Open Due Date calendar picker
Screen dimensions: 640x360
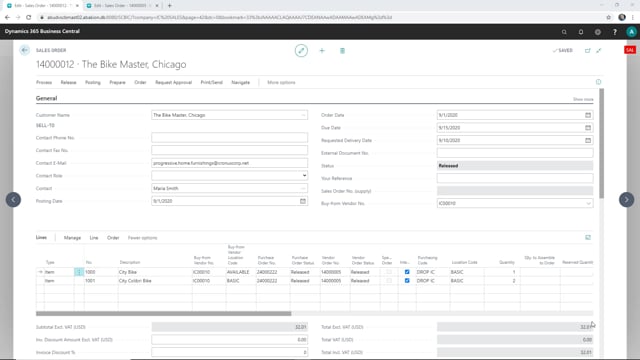588,128
